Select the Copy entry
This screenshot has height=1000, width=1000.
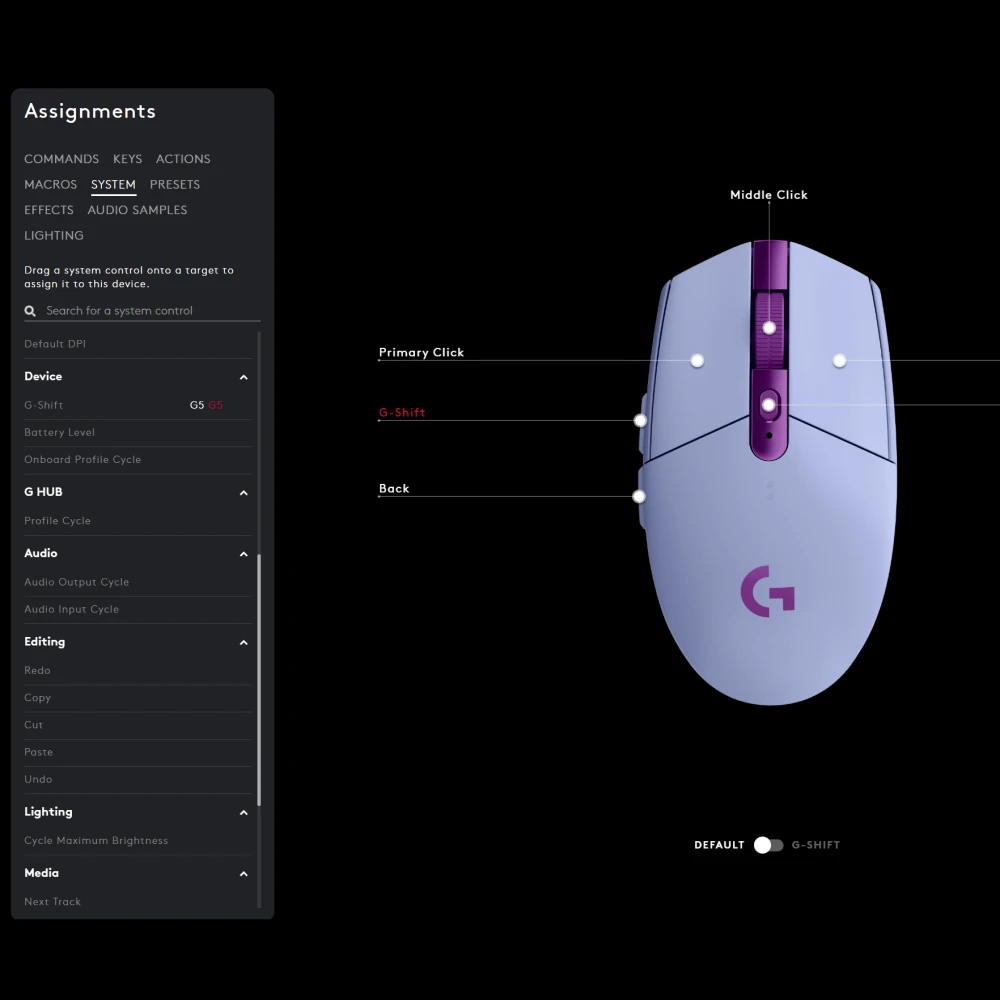tap(138, 698)
